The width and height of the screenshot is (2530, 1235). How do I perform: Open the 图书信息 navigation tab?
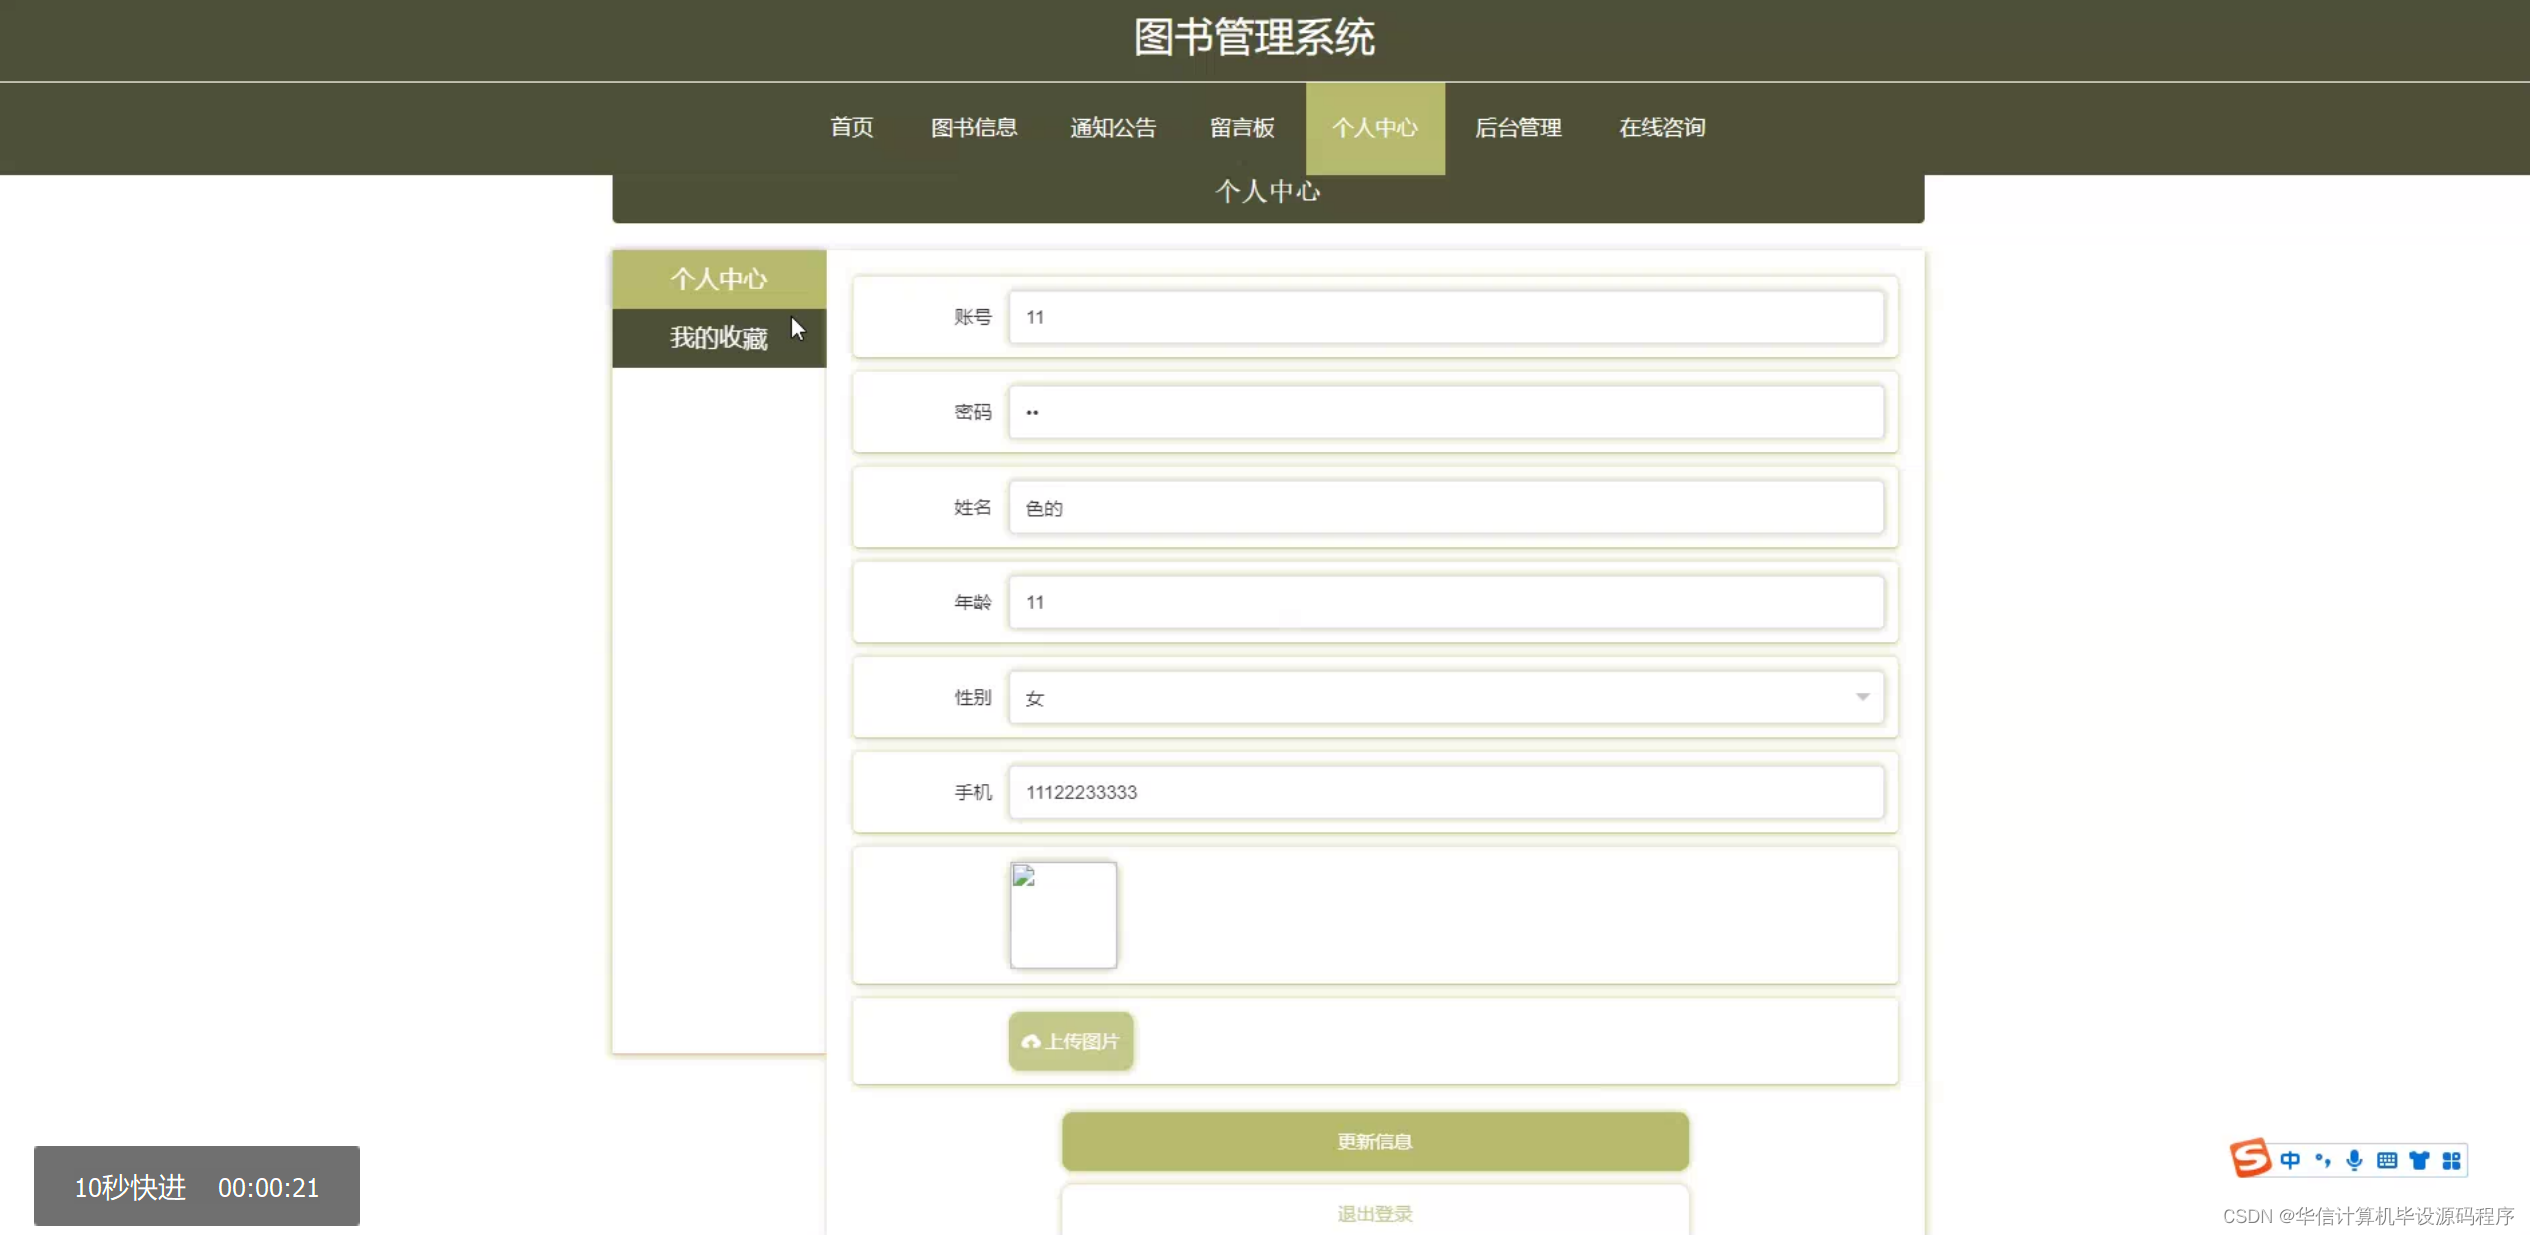click(973, 128)
